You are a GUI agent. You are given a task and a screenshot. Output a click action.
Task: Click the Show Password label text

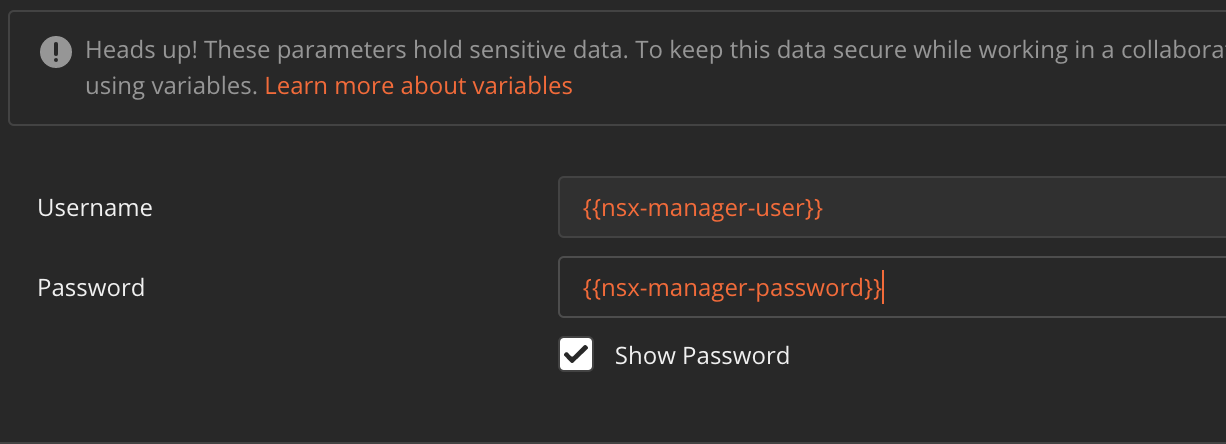[702, 355]
